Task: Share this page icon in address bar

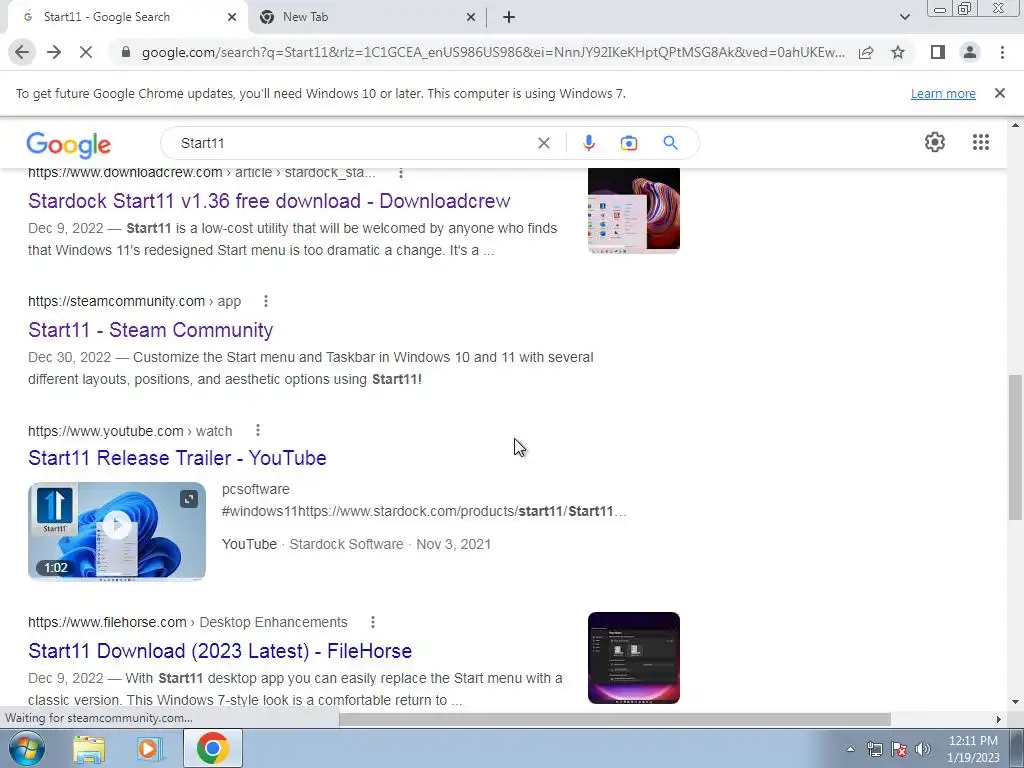Action: point(866,52)
